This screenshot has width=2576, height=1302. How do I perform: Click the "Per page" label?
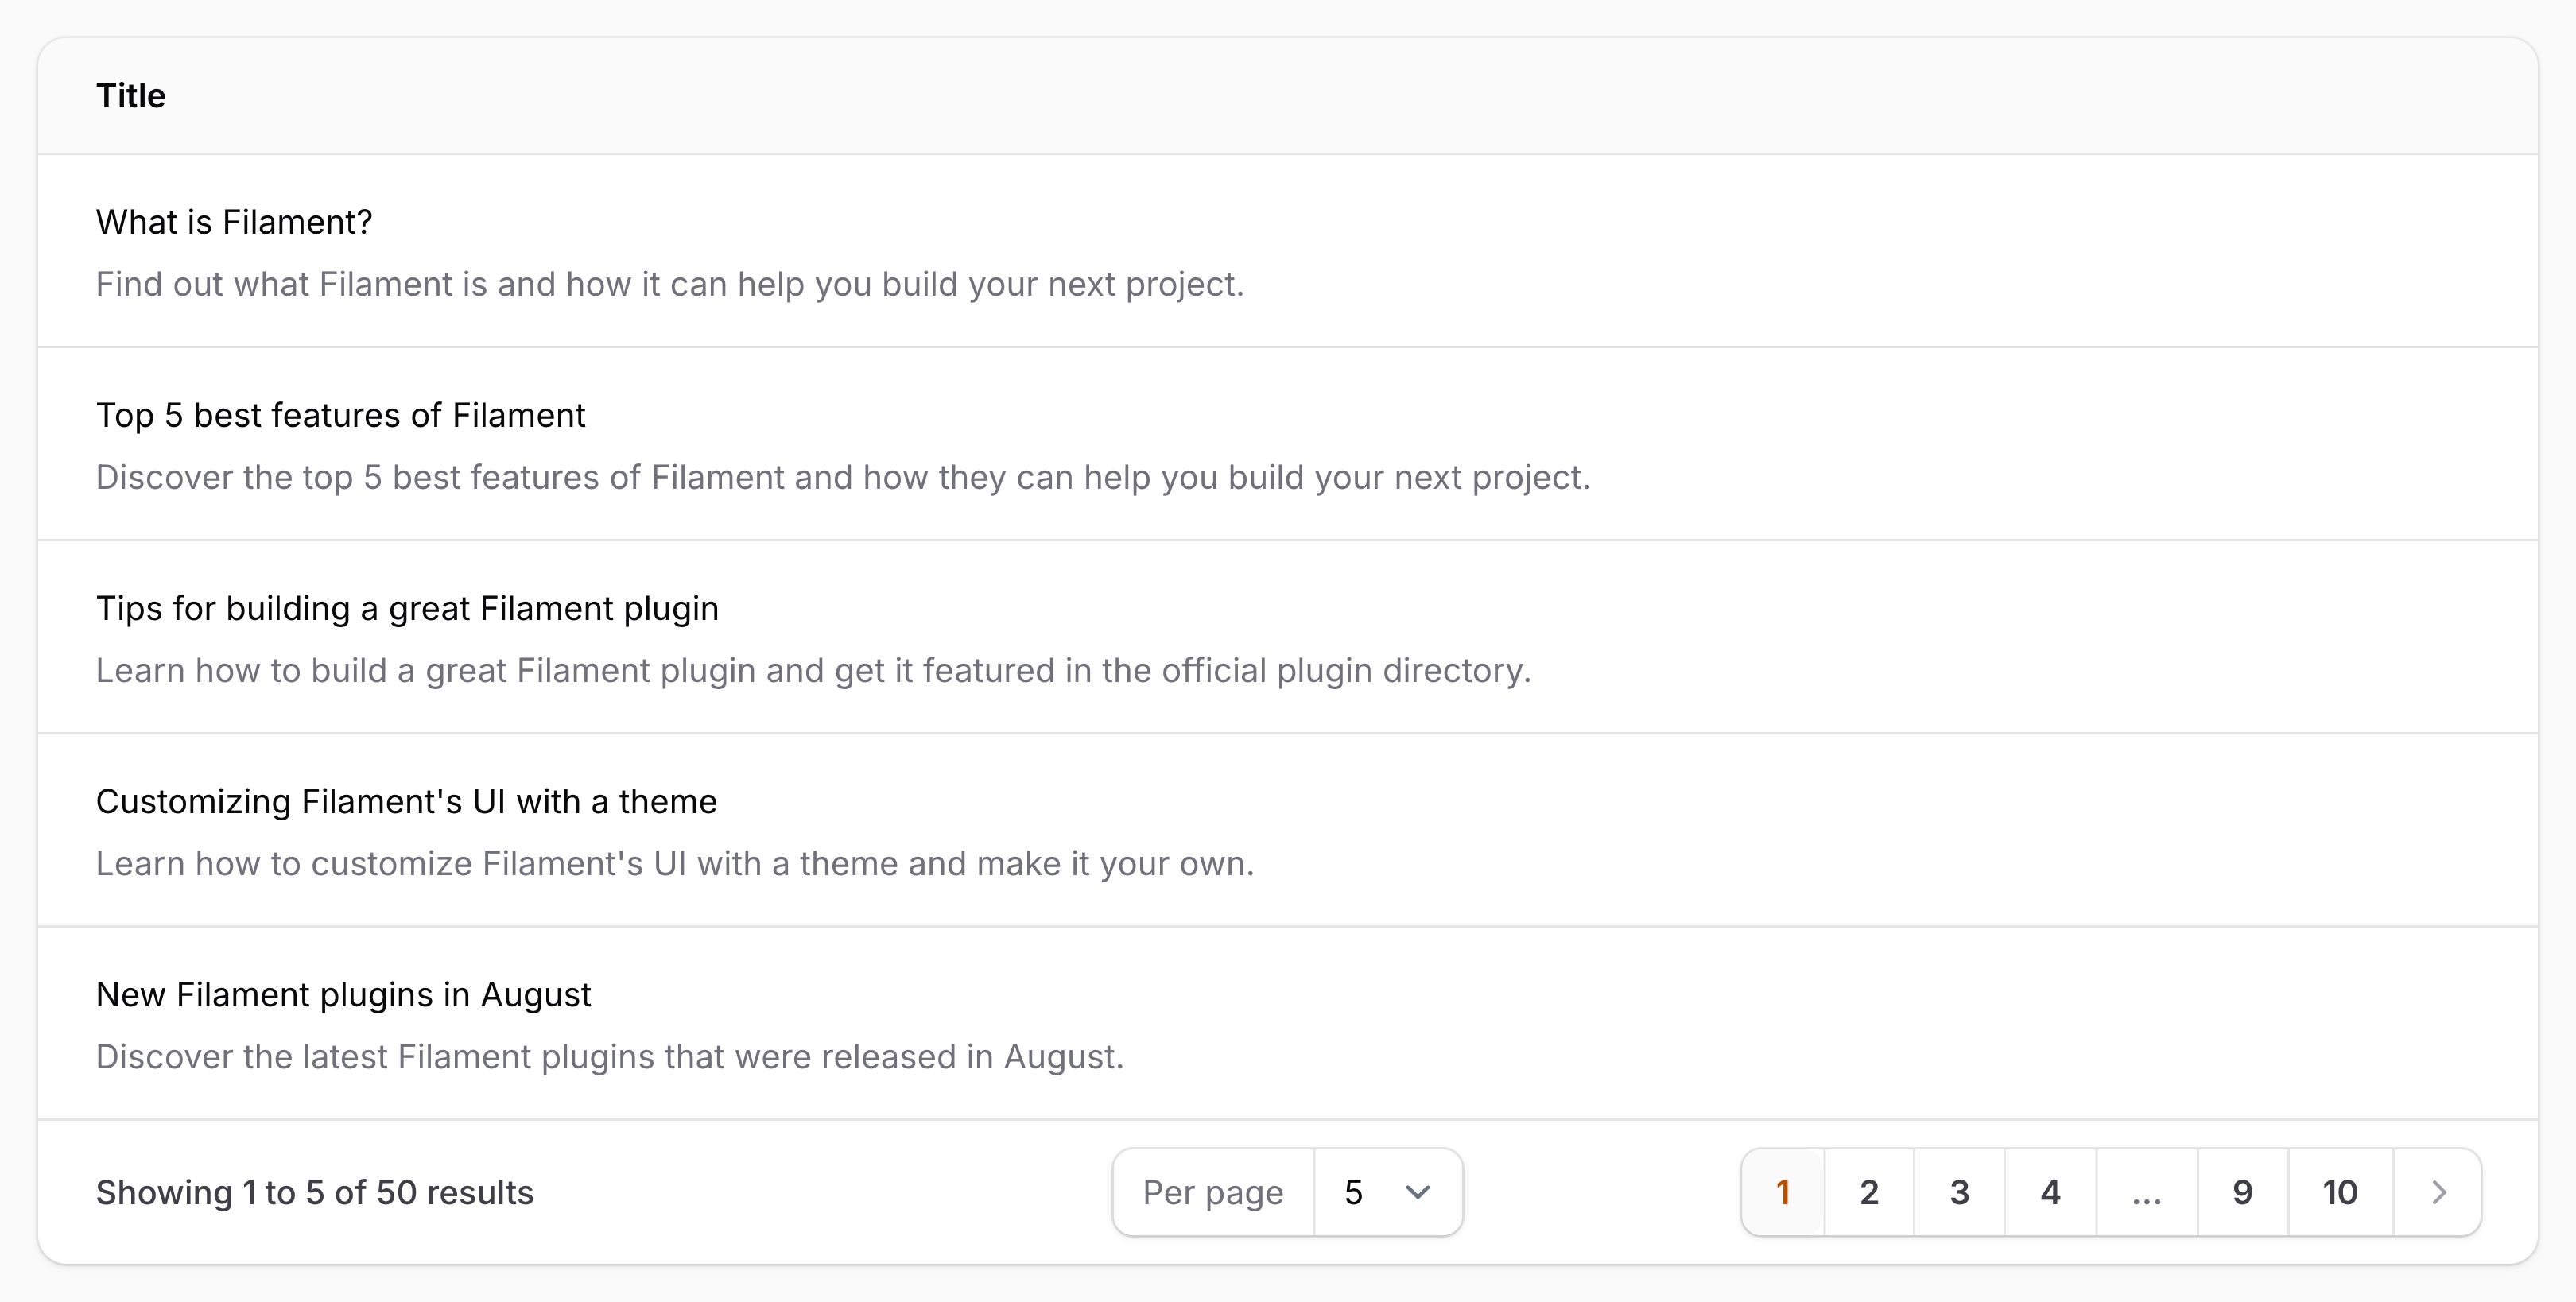pos(1212,1192)
